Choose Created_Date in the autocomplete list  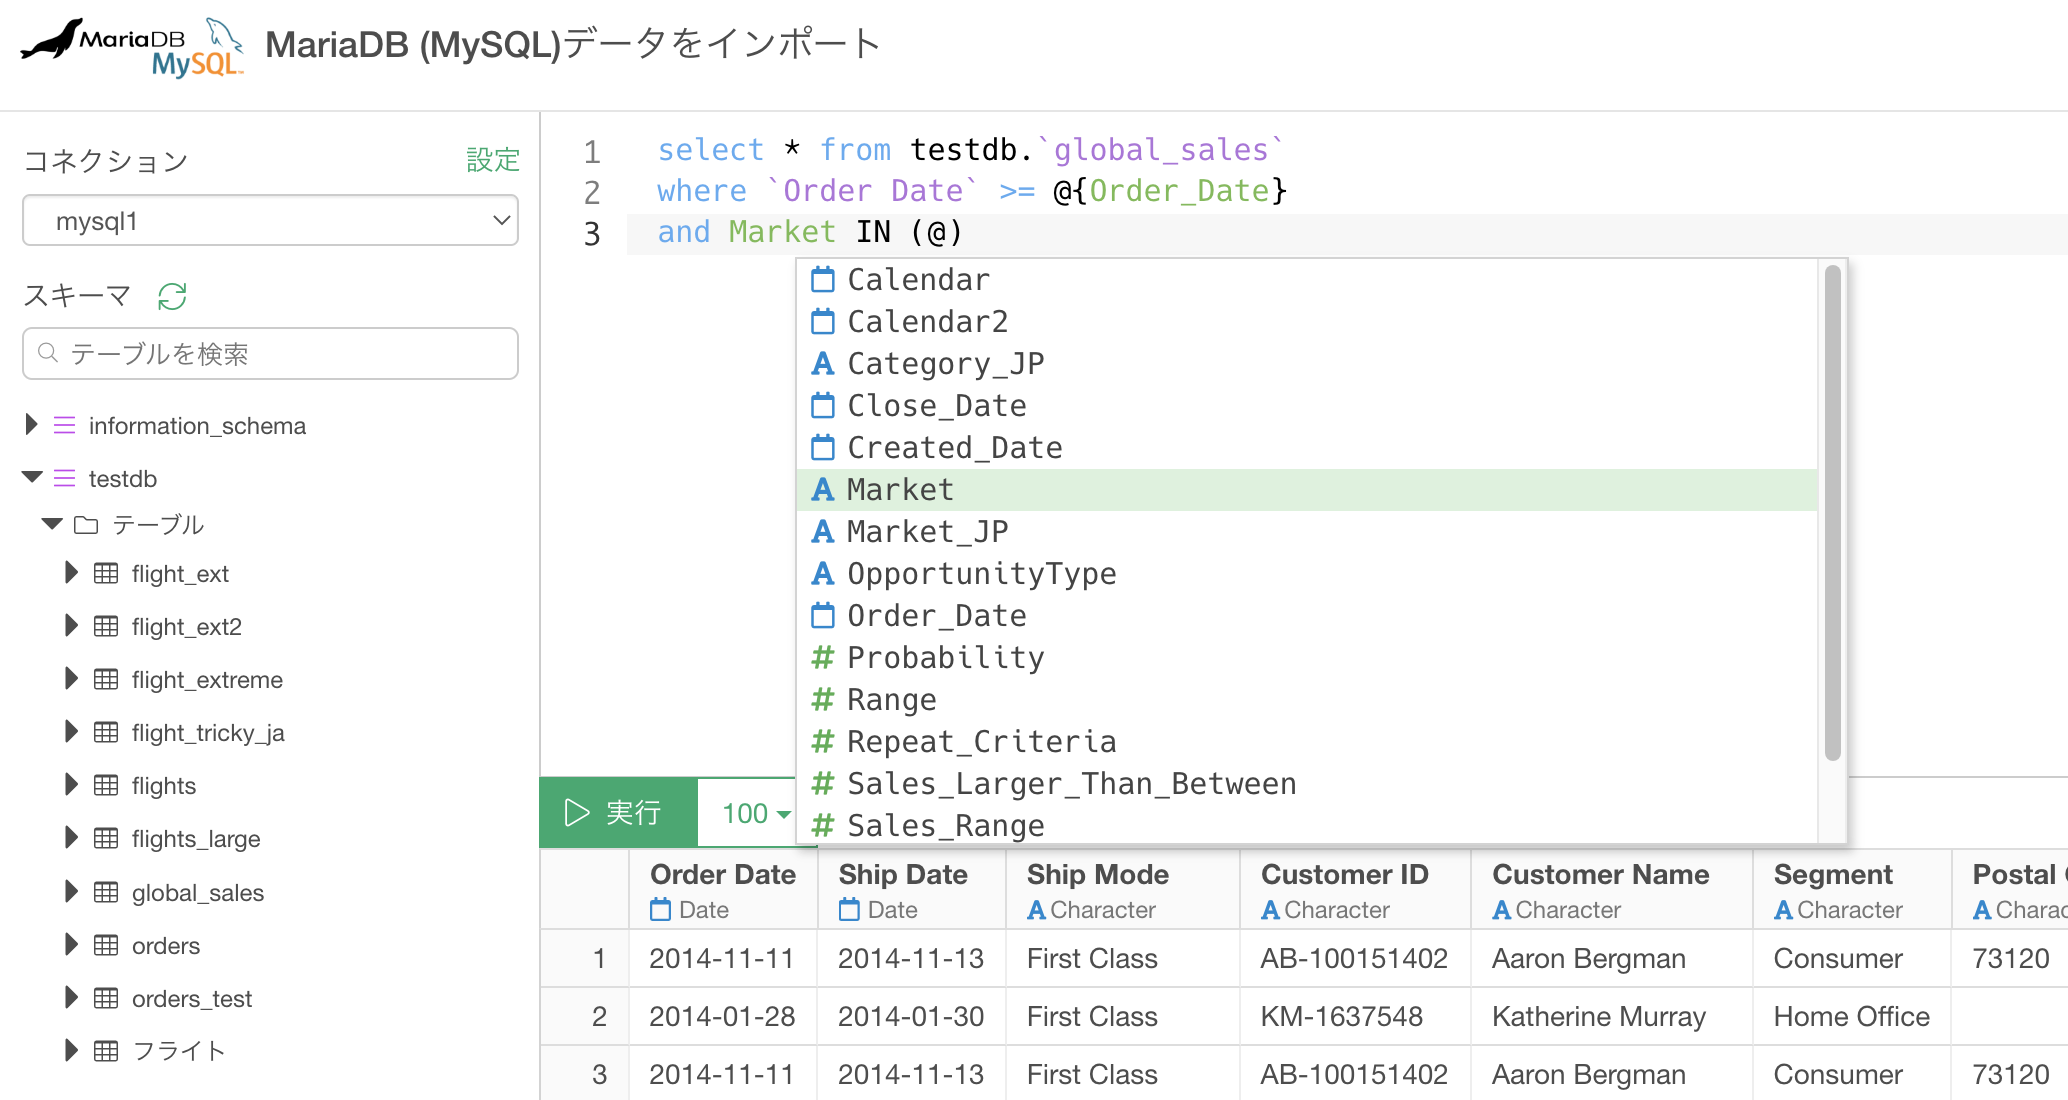(x=1307, y=448)
